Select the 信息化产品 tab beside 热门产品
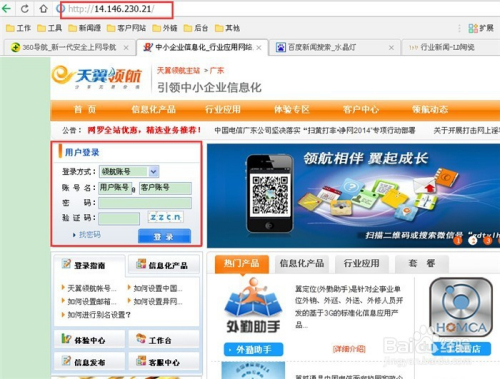 click(302, 264)
